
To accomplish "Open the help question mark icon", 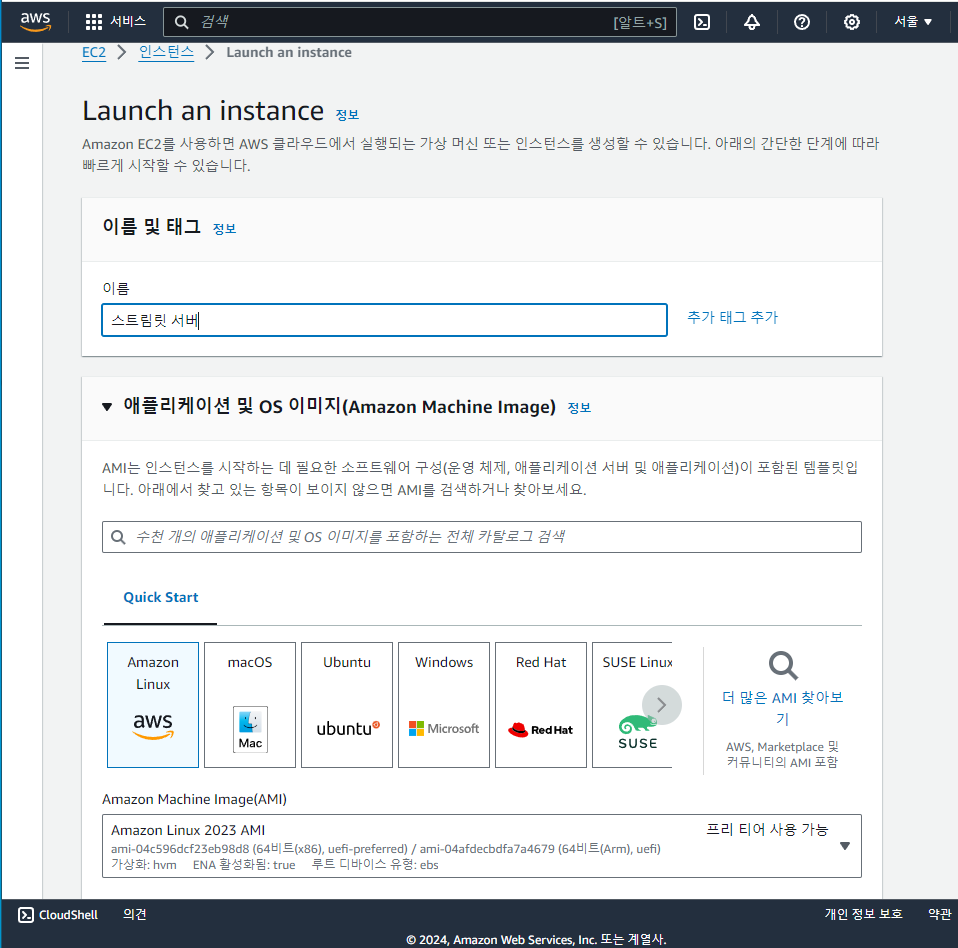I will (802, 22).
